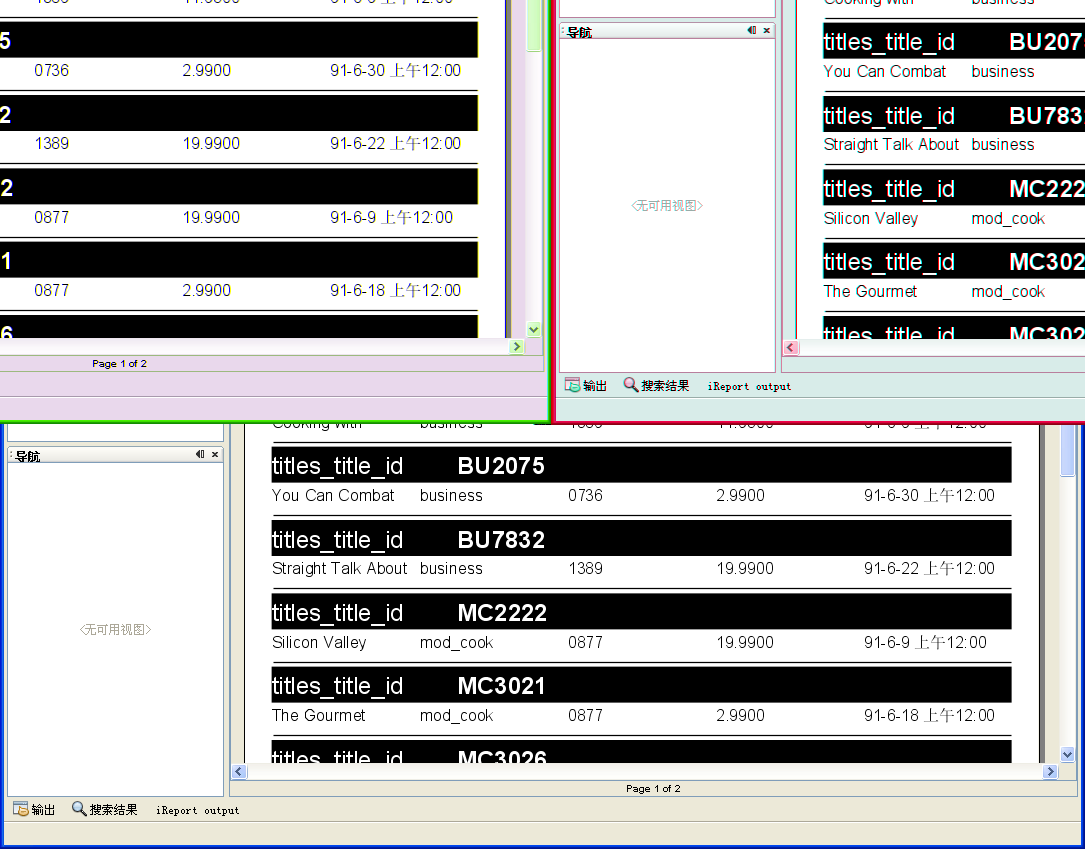Viewport: 1085px width, 849px height.
Task: Click '19.9900' in the Silicon Valley row, bottom window
Action: [x=745, y=642]
